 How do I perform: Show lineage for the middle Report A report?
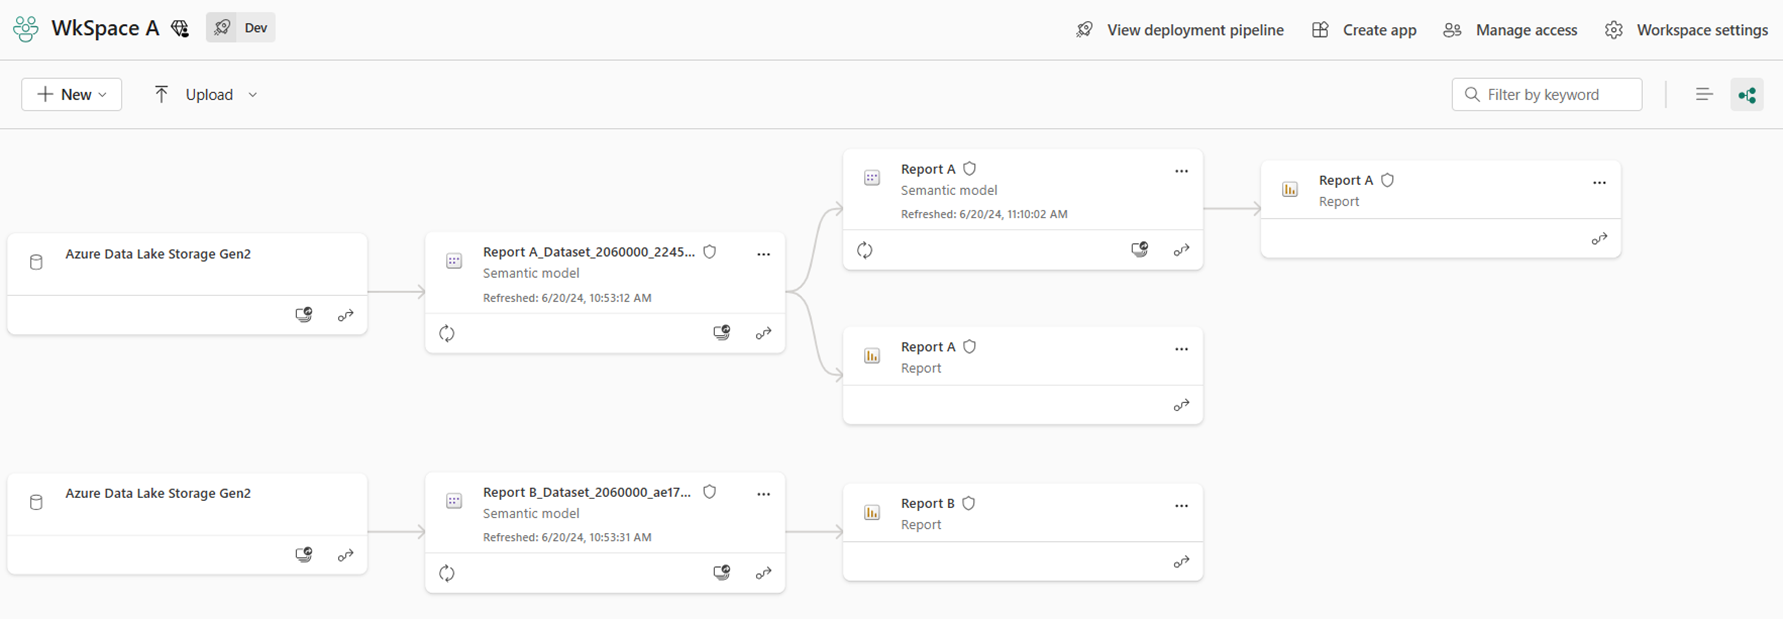(1182, 406)
